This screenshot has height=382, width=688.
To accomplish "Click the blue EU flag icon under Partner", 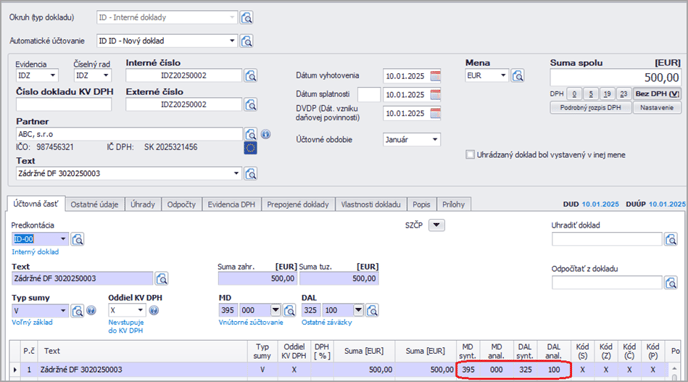I will point(251,148).
